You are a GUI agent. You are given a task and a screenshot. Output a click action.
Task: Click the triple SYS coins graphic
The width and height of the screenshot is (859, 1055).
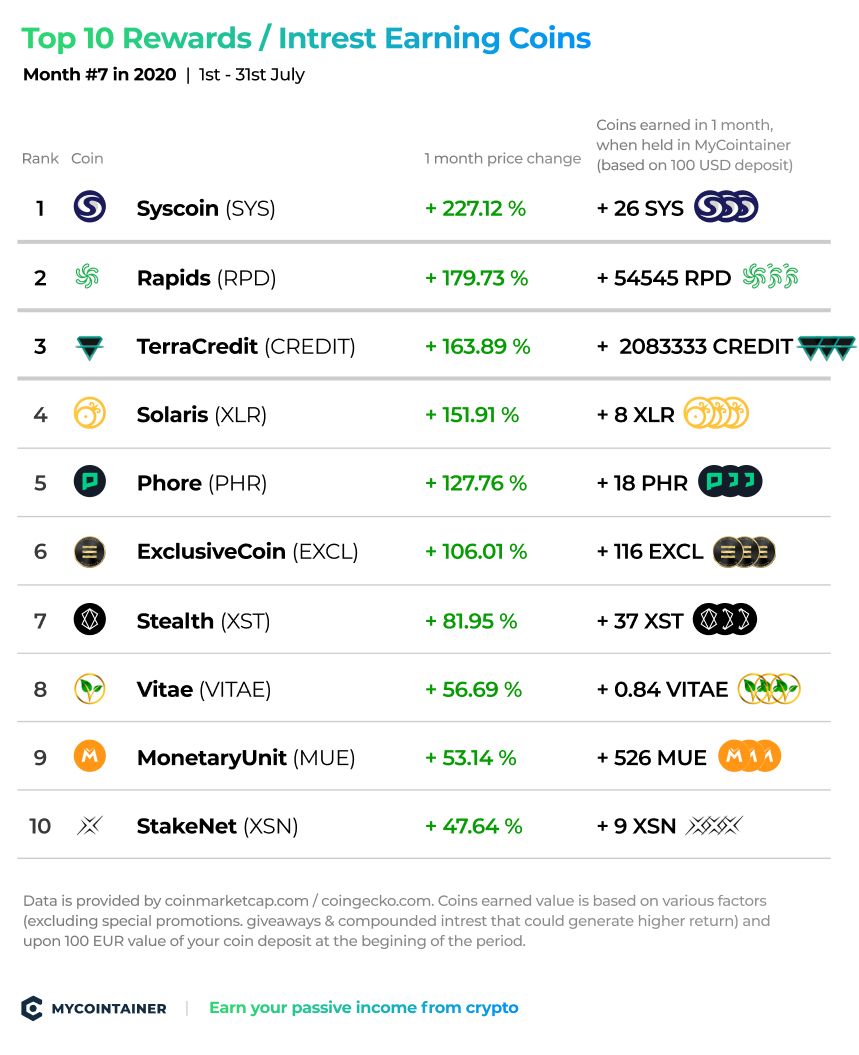[726, 207]
